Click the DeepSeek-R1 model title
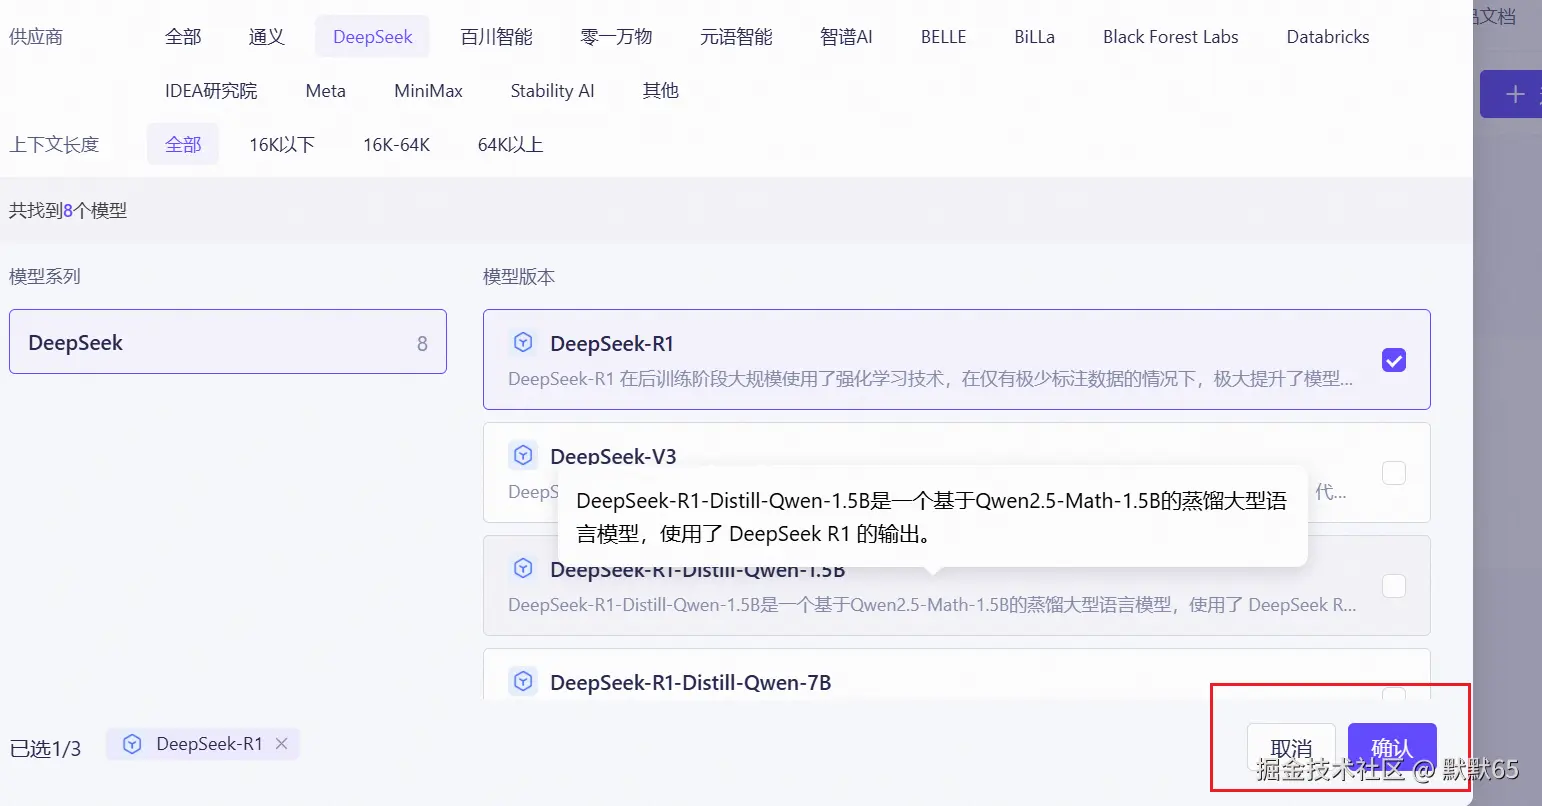Viewport: 1542px width, 806px height. pyautogui.click(x=612, y=344)
